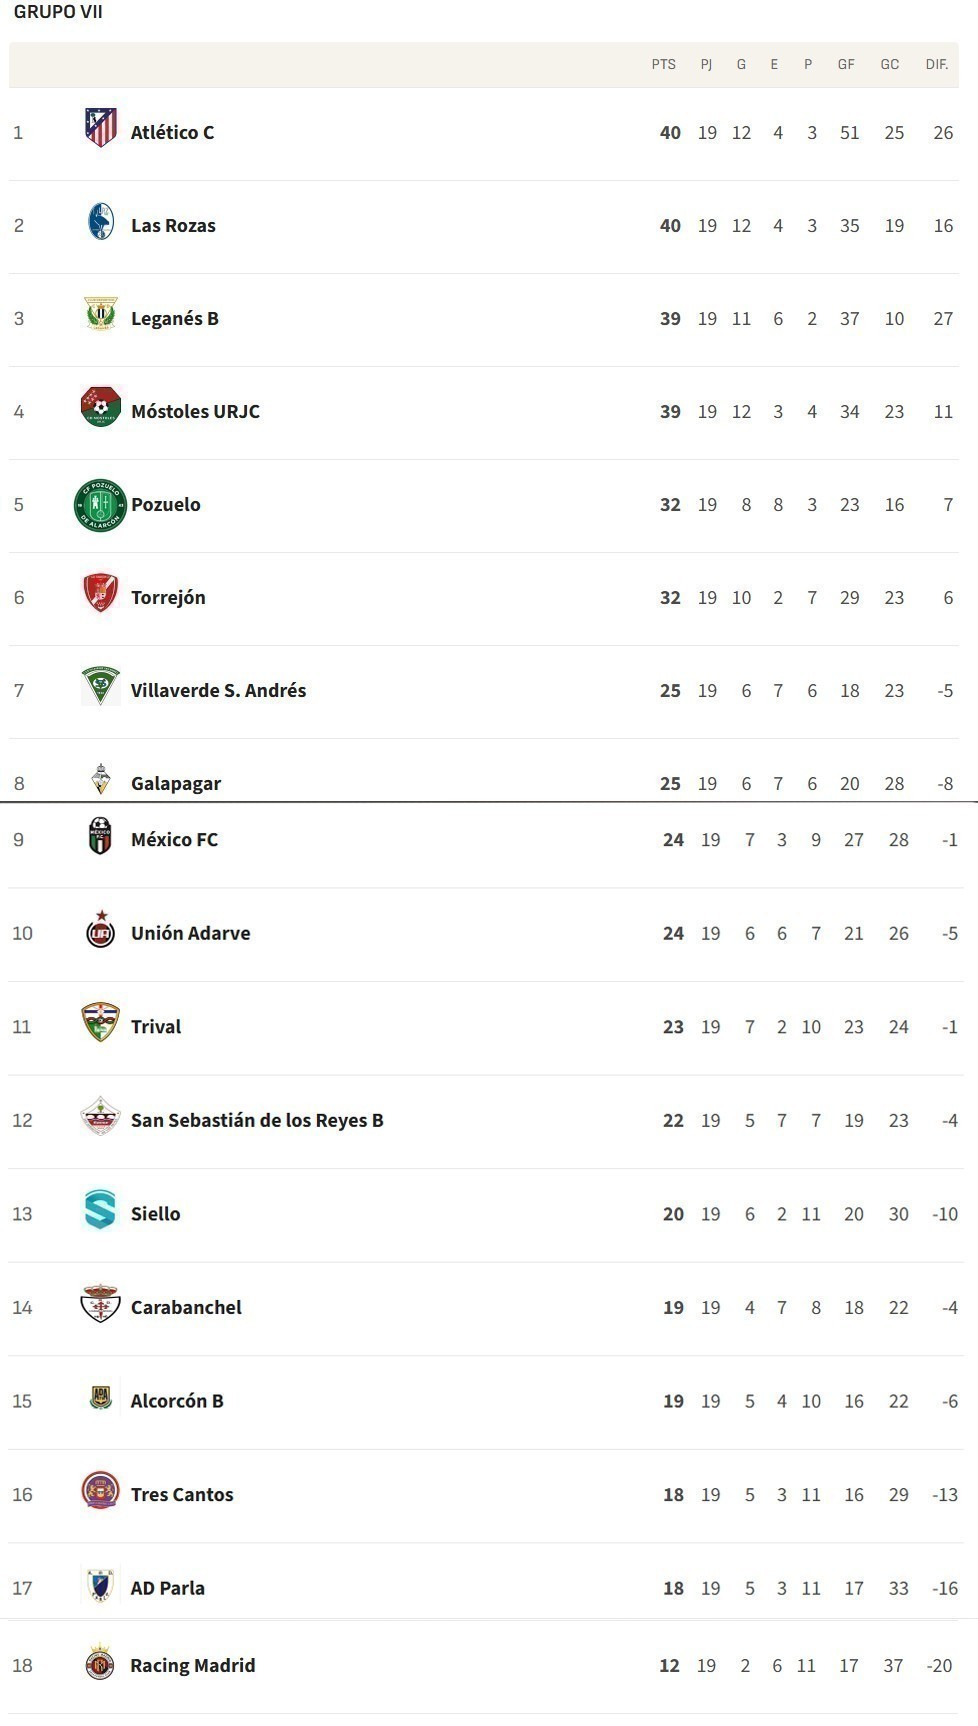Click the Siello blue S logo
978x1726 pixels.
(x=100, y=1210)
